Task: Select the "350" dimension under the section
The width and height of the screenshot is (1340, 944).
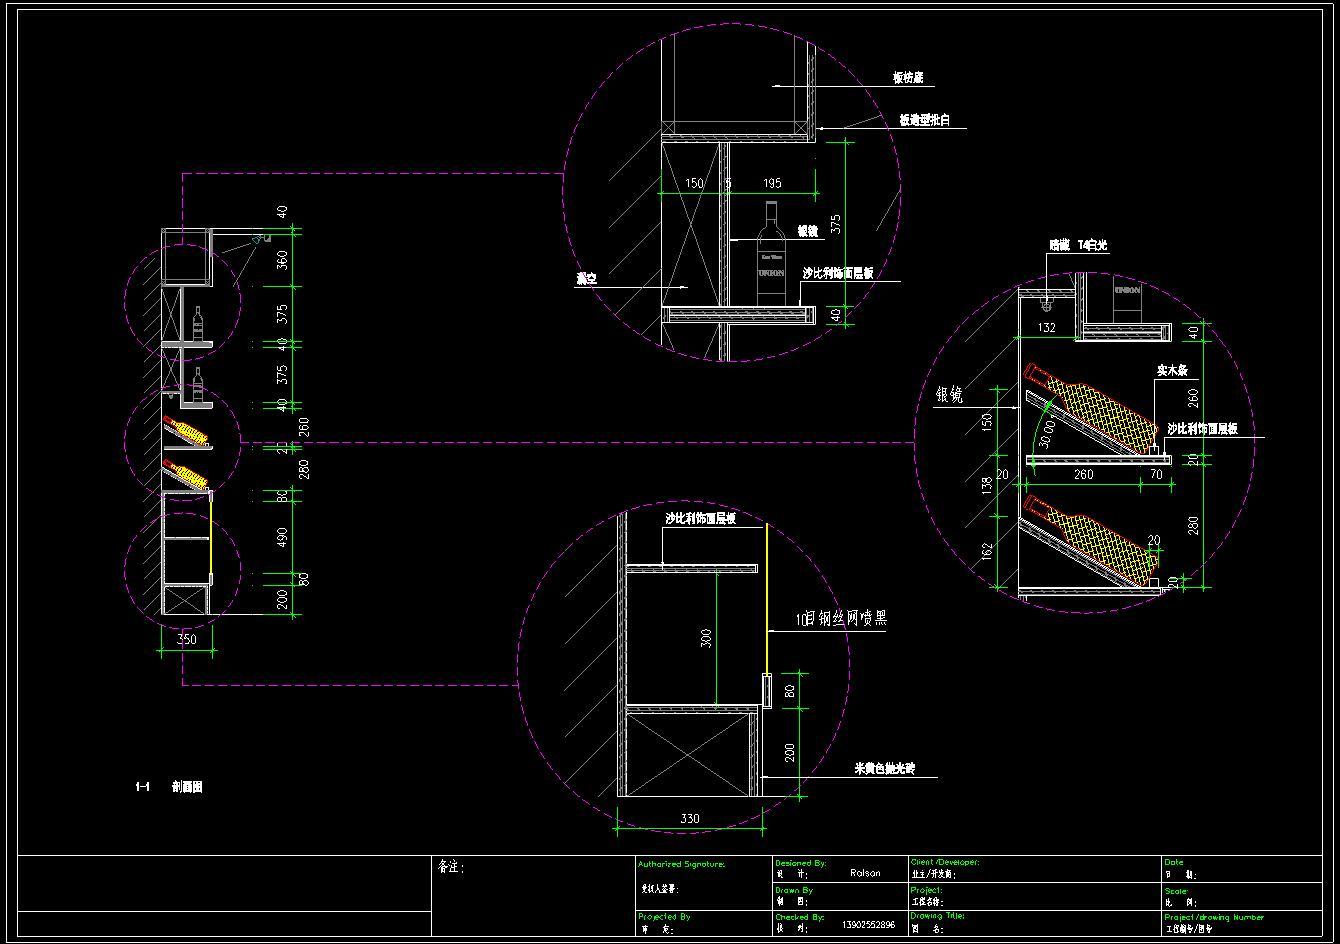Action: (187, 638)
